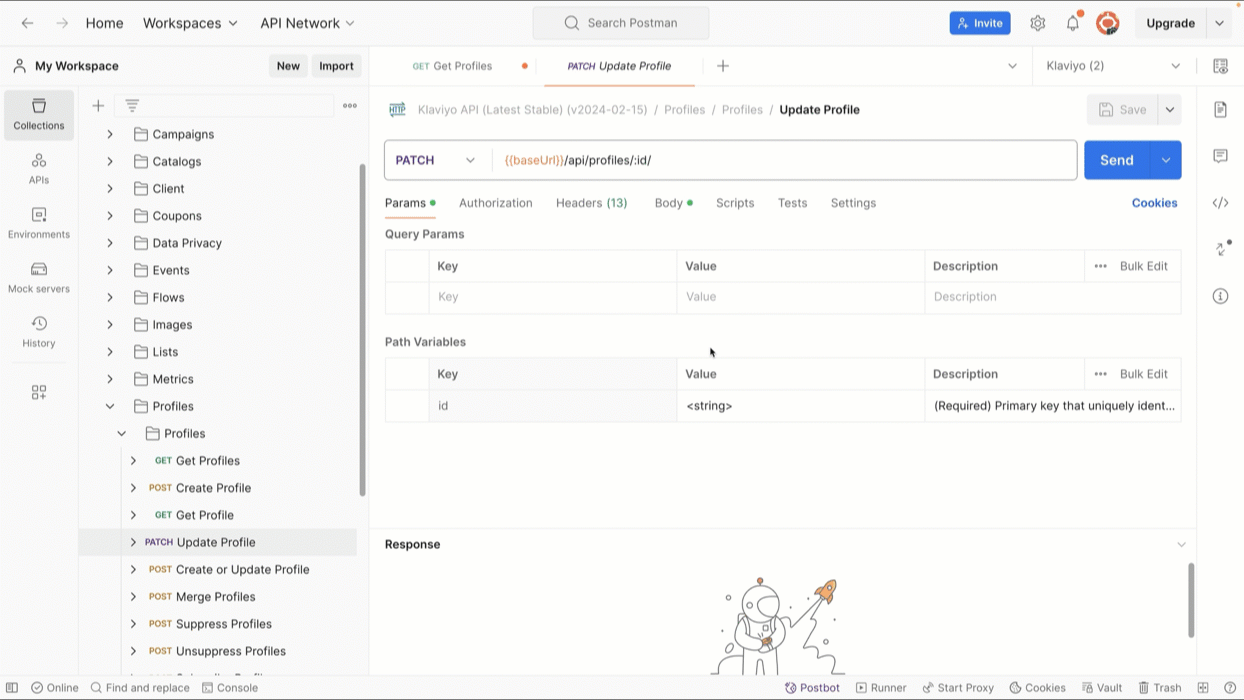Screen dimensions: 1244x700
Task: Toggle checkbox in empty query param row
Action: tap(407, 297)
